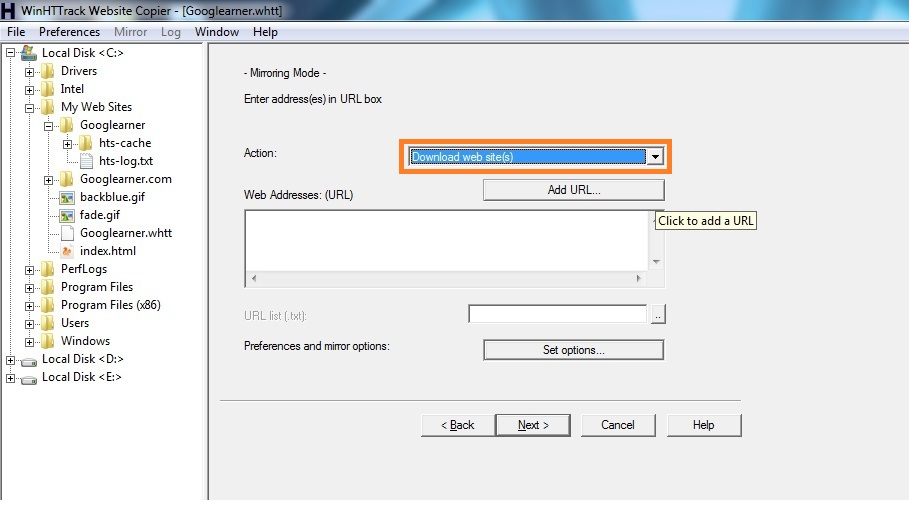909x508 pixels.
Task: Open the Preferences menu
Action: point(70,32)
